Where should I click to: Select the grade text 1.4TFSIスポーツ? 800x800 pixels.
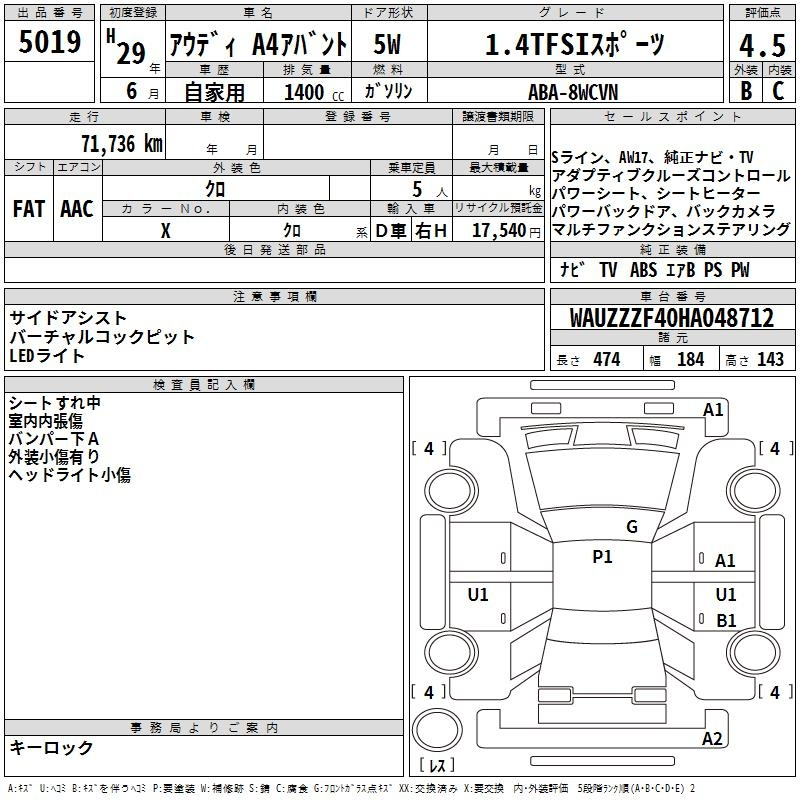click(x=574, y=45)
